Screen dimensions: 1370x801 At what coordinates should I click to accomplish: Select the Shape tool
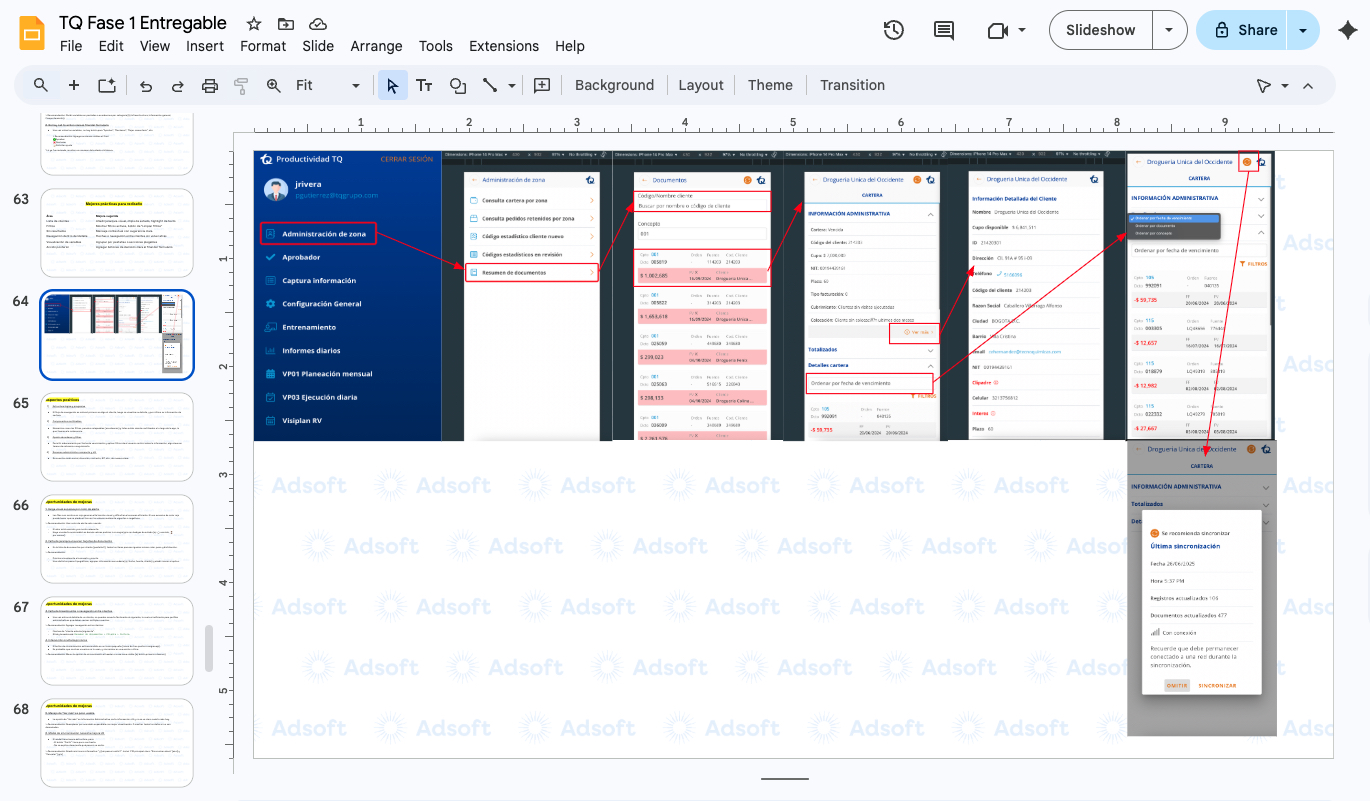(457, 85)
